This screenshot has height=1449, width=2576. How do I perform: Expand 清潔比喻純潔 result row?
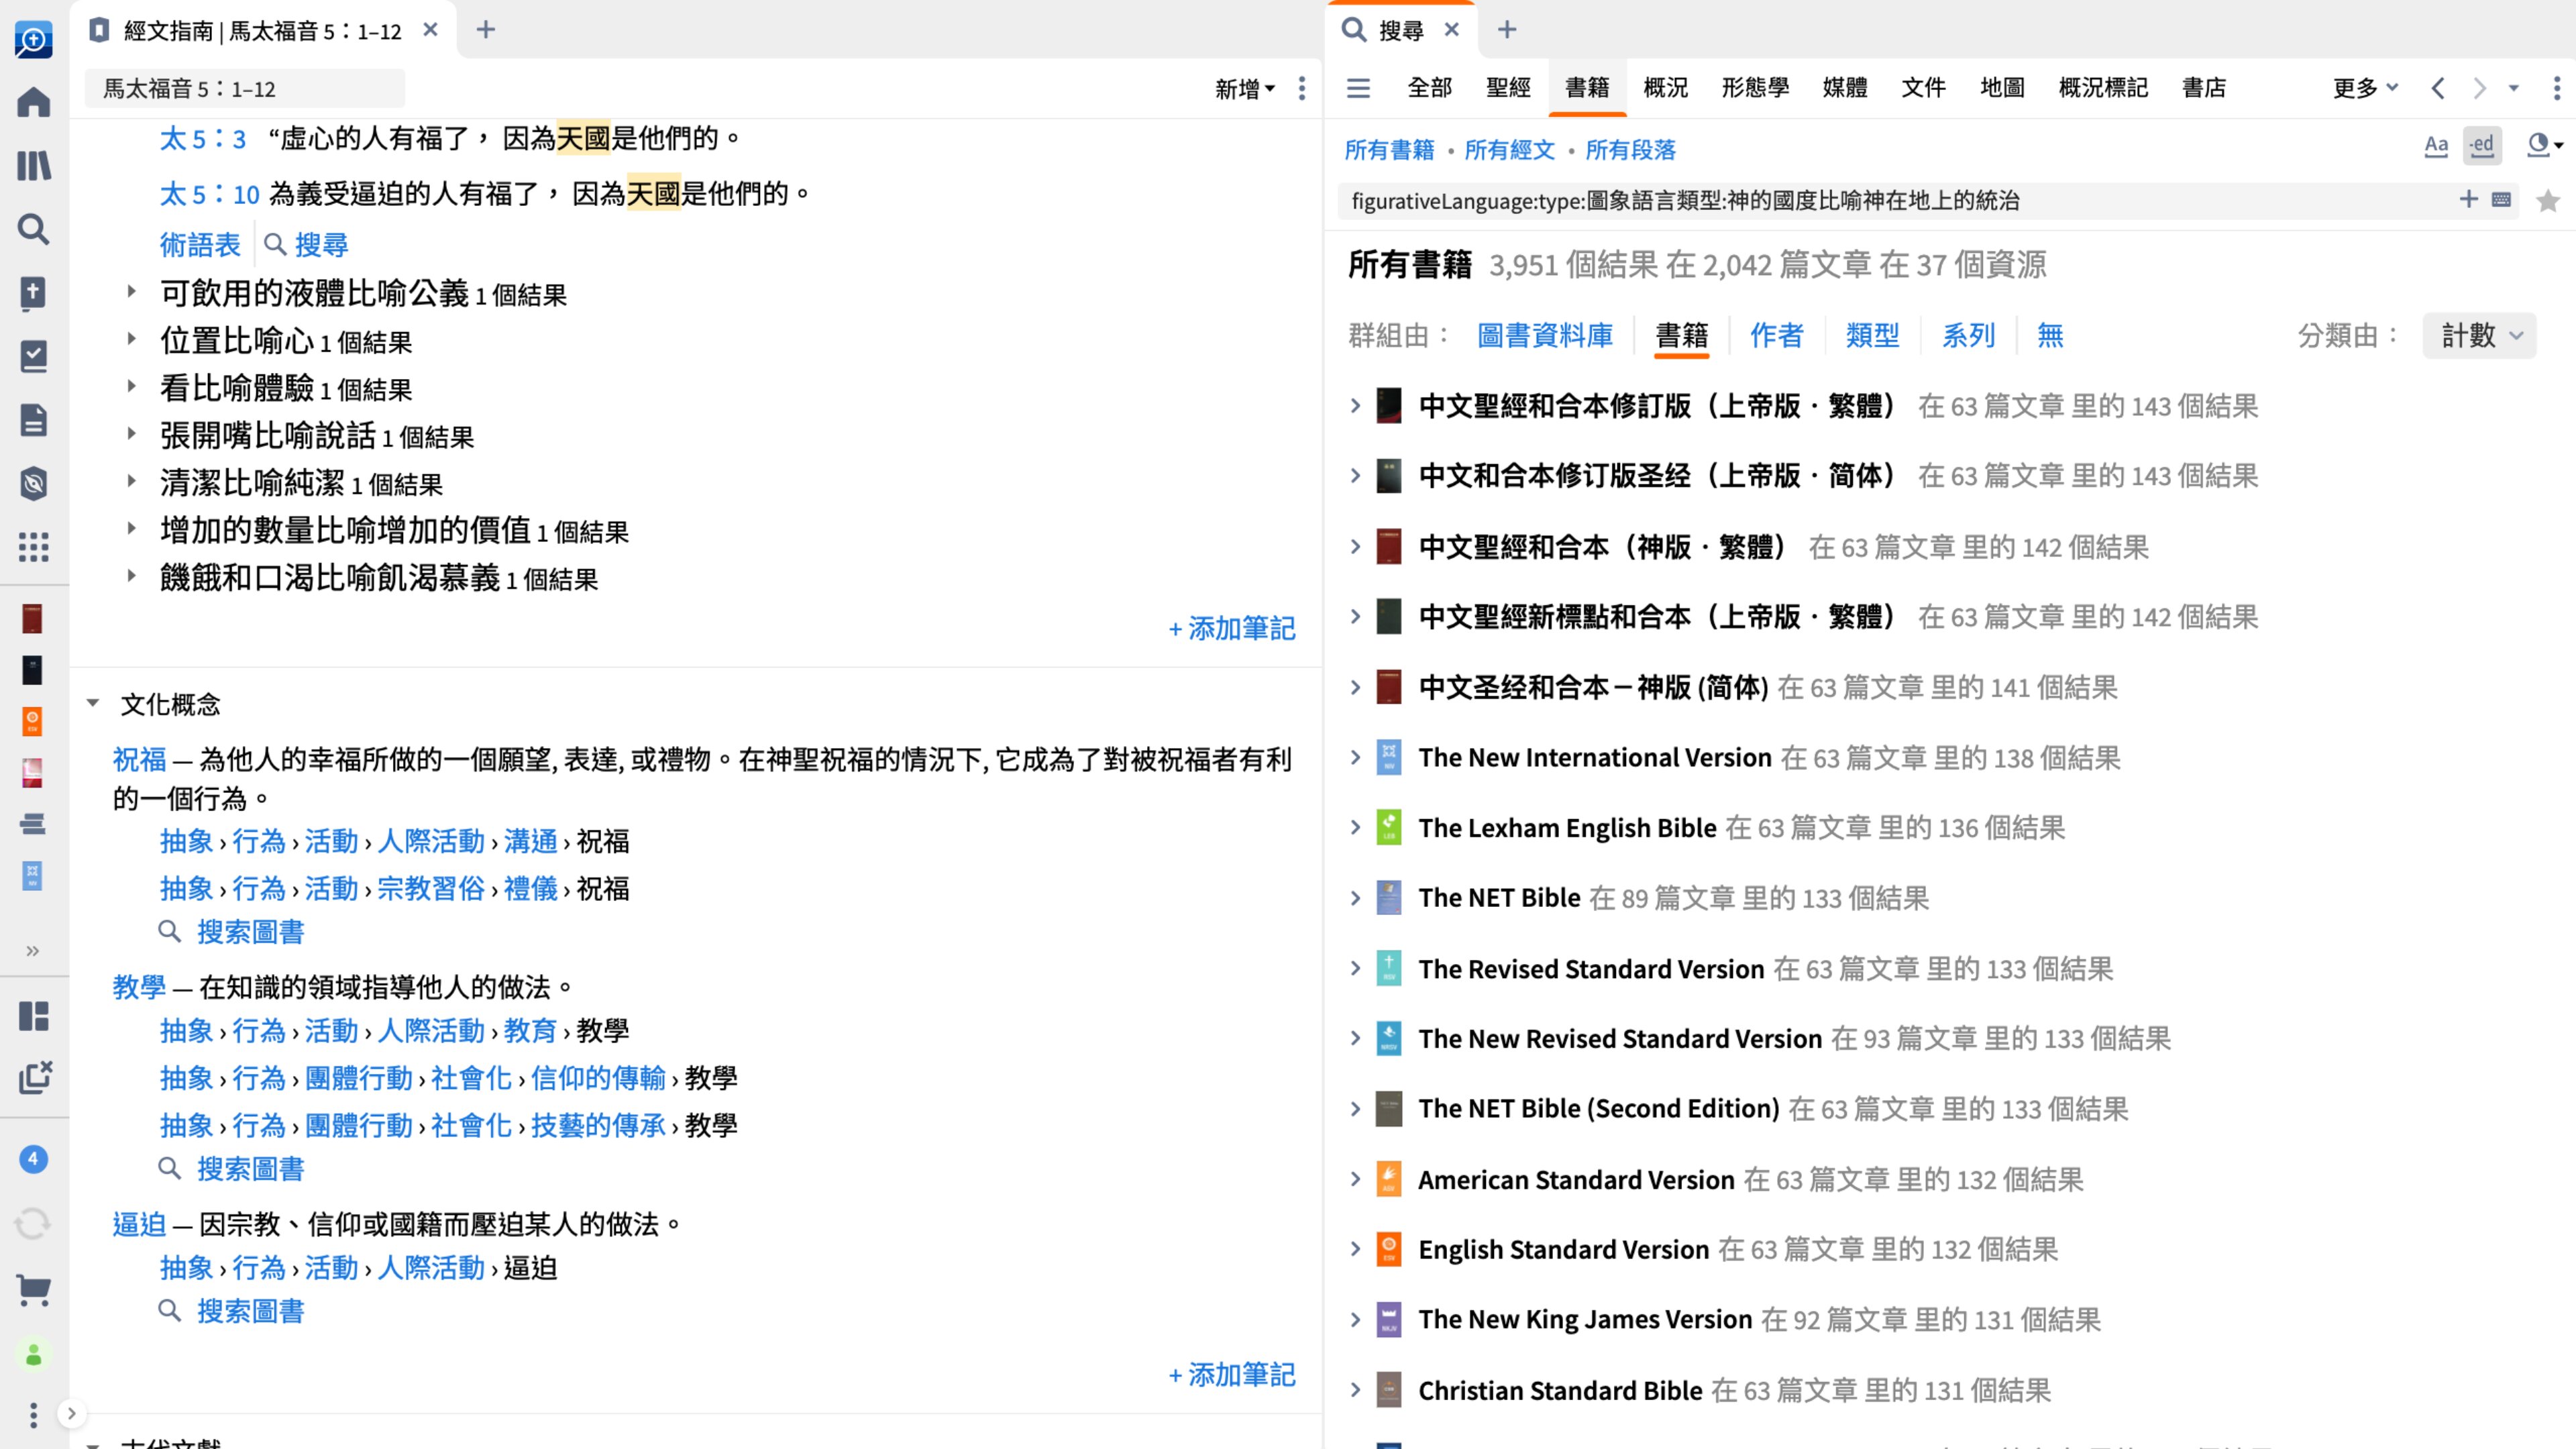coord(131,481)
